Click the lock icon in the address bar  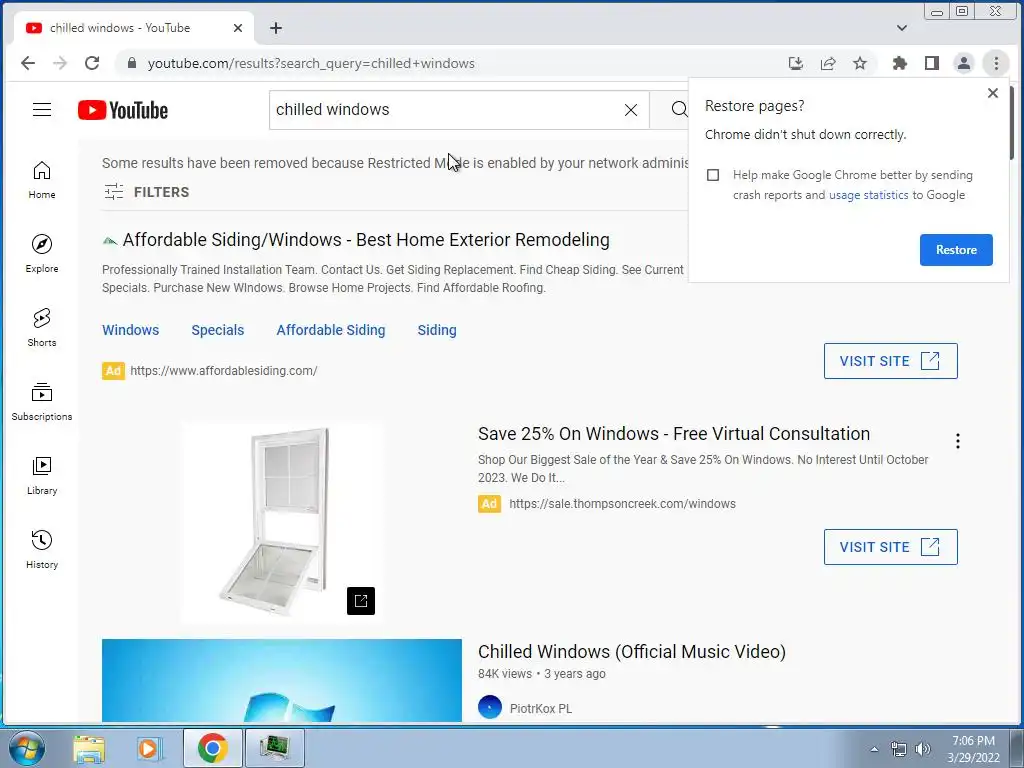(x=132, y=63)
